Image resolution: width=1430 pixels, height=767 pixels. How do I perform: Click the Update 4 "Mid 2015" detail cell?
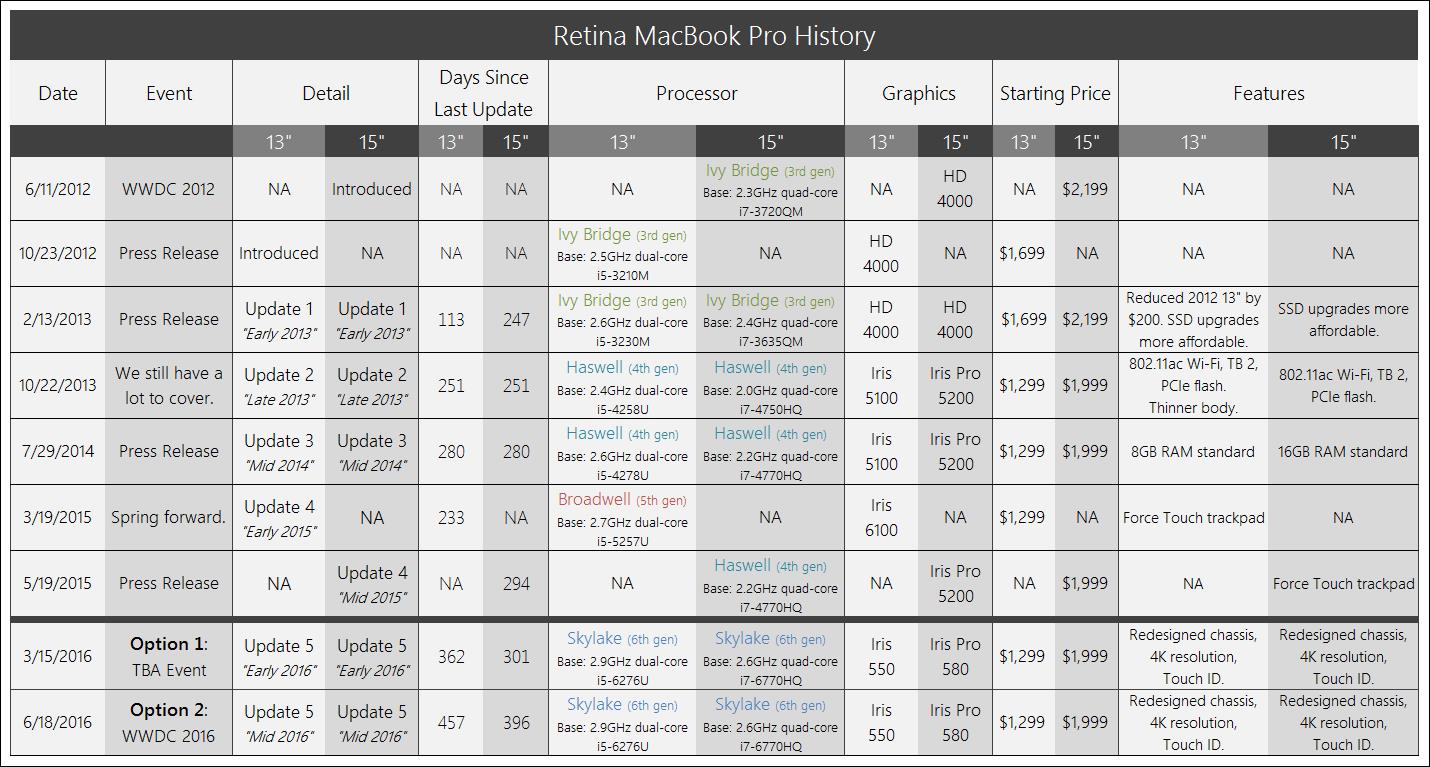[372, 584]
